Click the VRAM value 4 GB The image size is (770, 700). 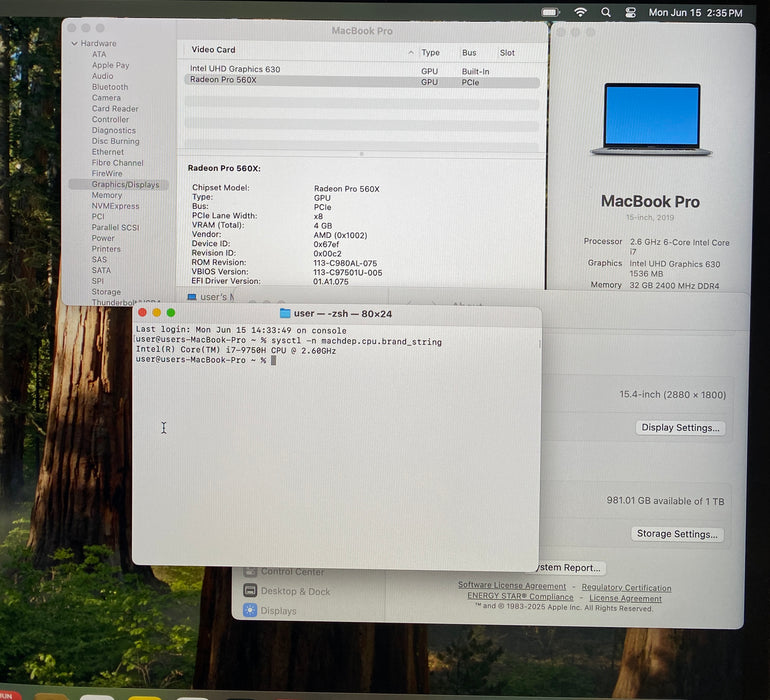[x=323, y=225]
